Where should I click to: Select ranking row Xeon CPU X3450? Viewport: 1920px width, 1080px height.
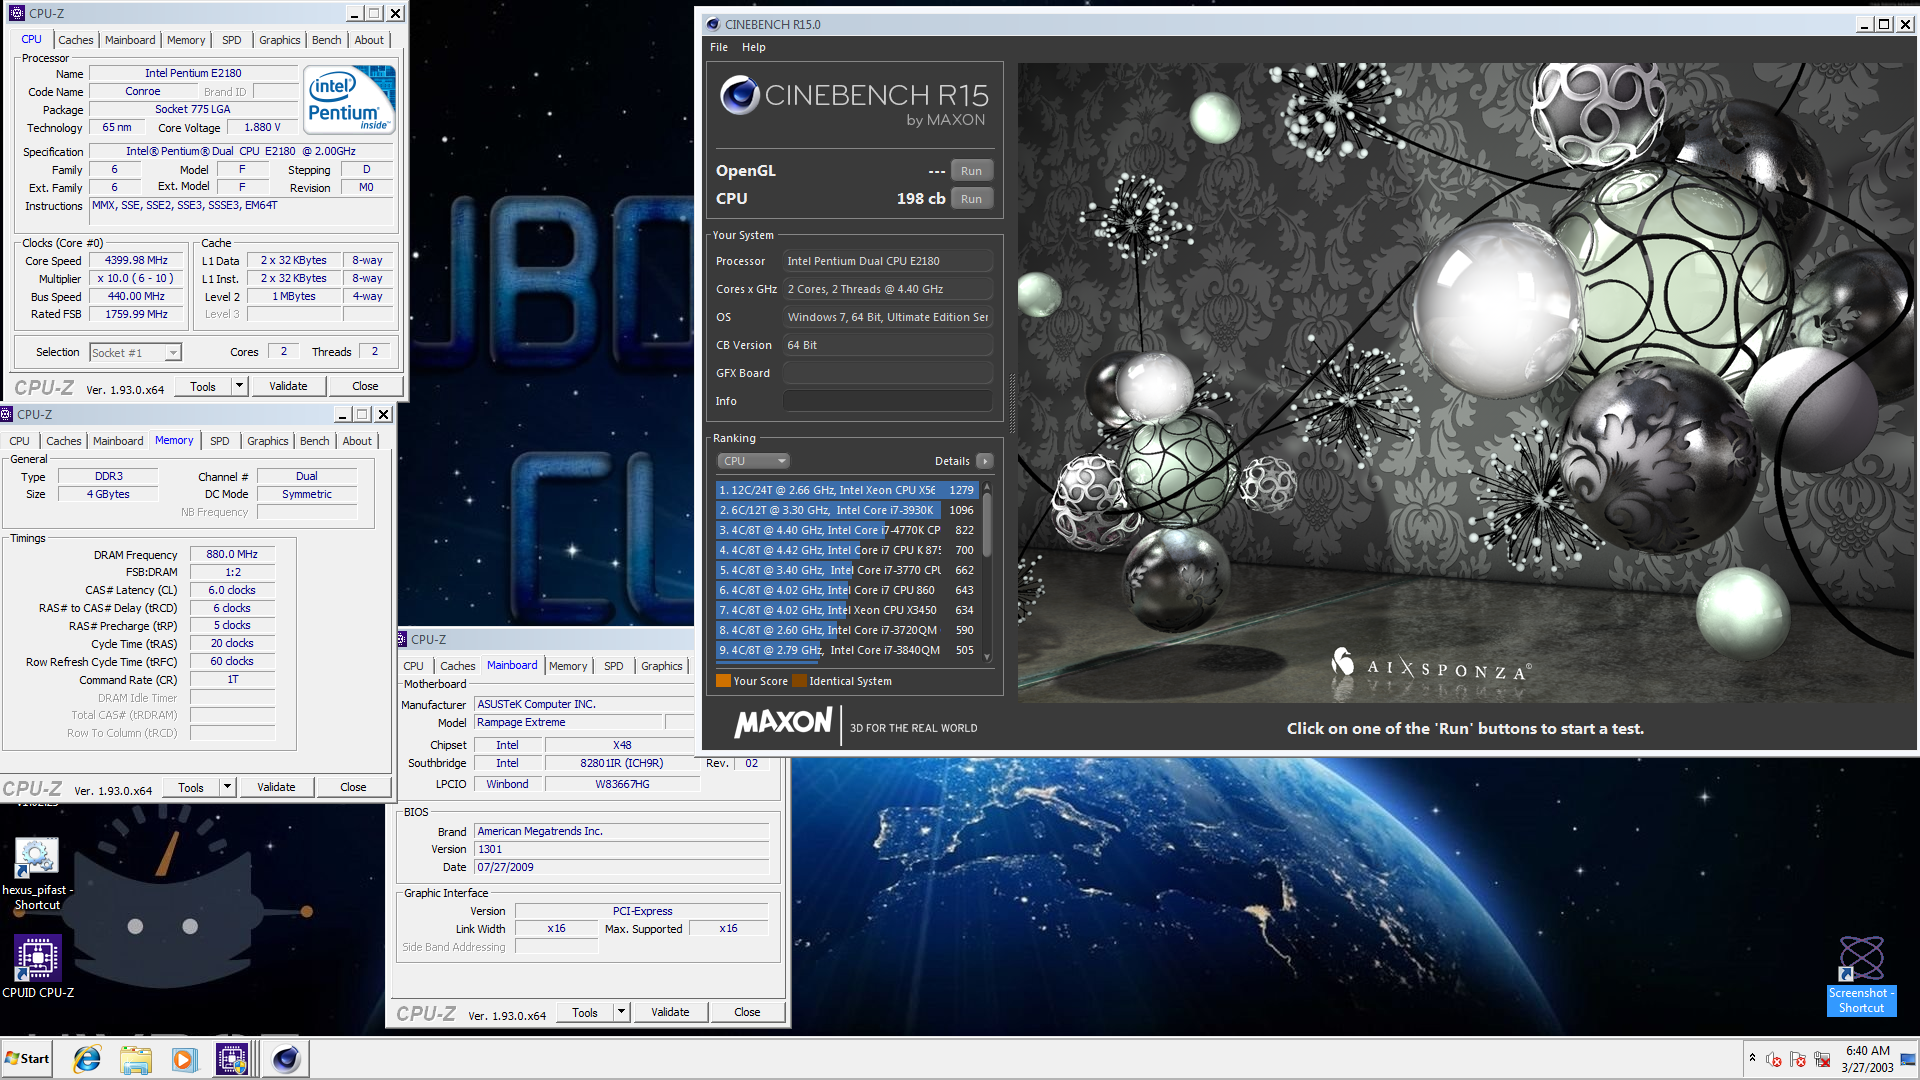847,610
